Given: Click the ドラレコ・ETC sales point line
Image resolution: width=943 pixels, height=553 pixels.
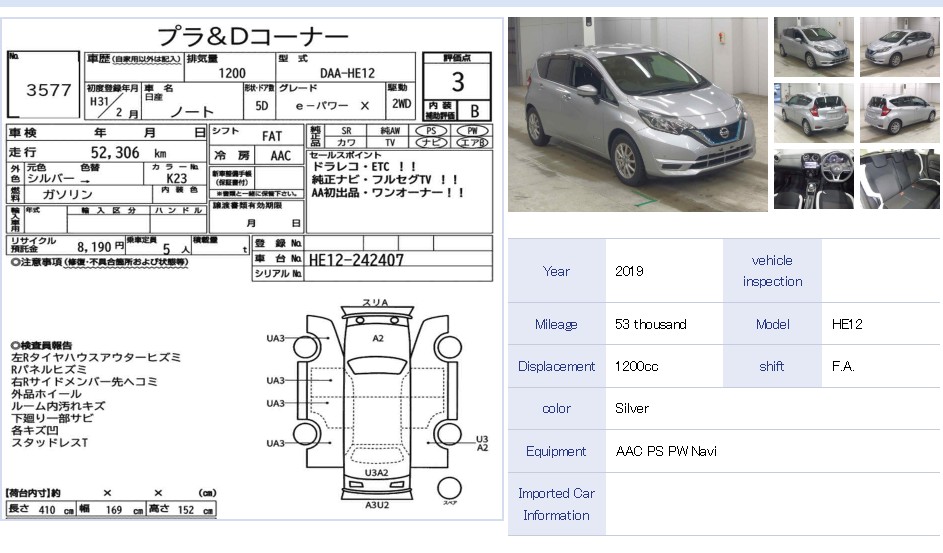Looking at the screenshot, I should pos(363,167).
